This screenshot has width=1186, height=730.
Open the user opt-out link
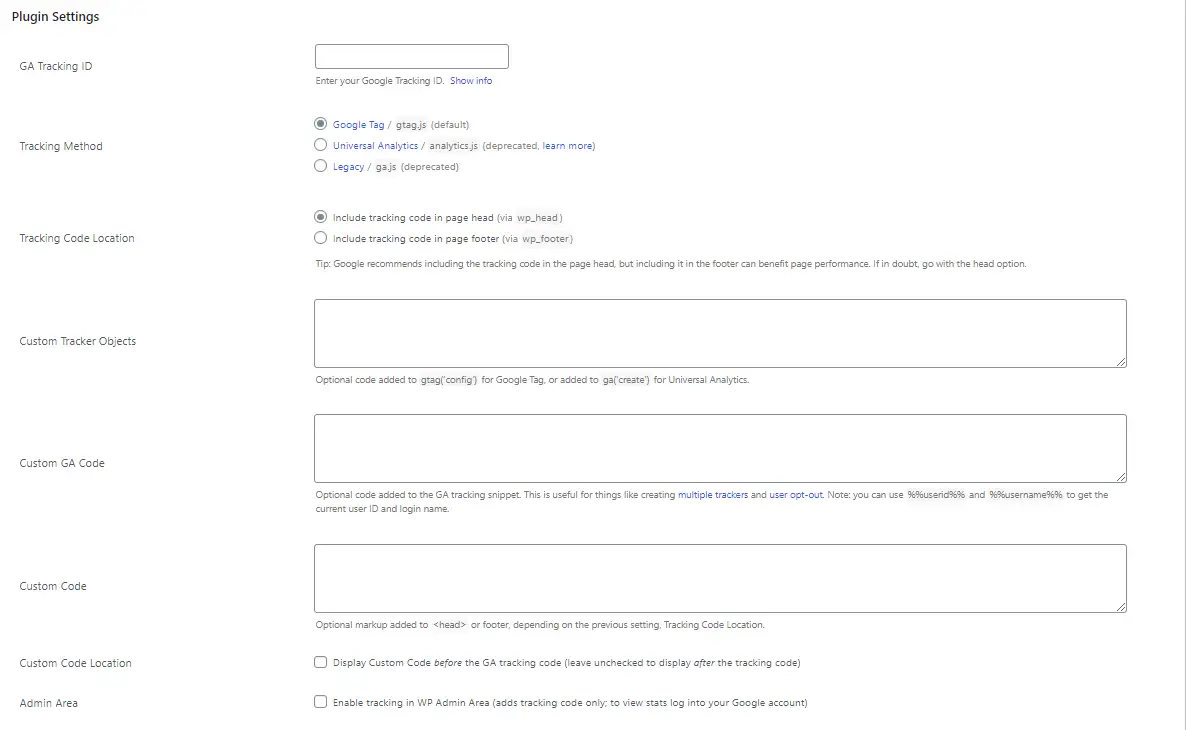[x=794, y=494]
